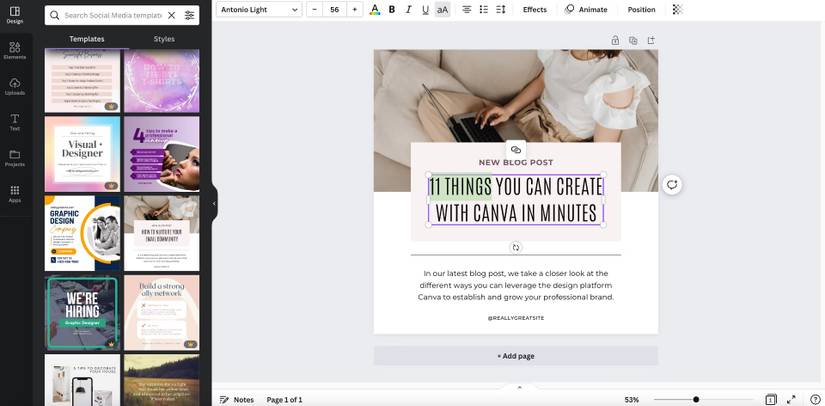Viewport: 825px width, 406px height.
Task: Open the Antonio Light font dropdown
Action: (259, 9)
